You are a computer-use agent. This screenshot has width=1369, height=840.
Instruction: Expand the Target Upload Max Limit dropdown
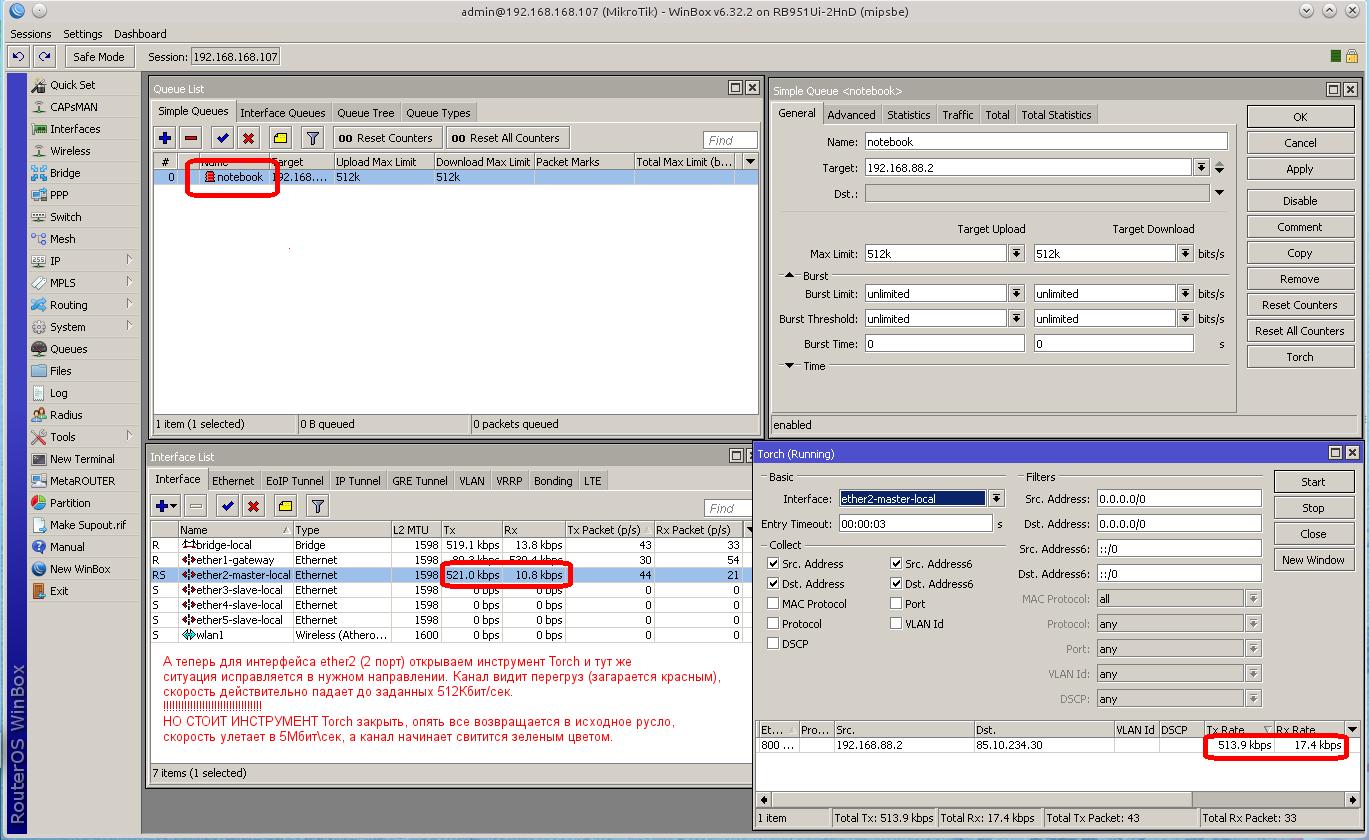[1016, 254]
